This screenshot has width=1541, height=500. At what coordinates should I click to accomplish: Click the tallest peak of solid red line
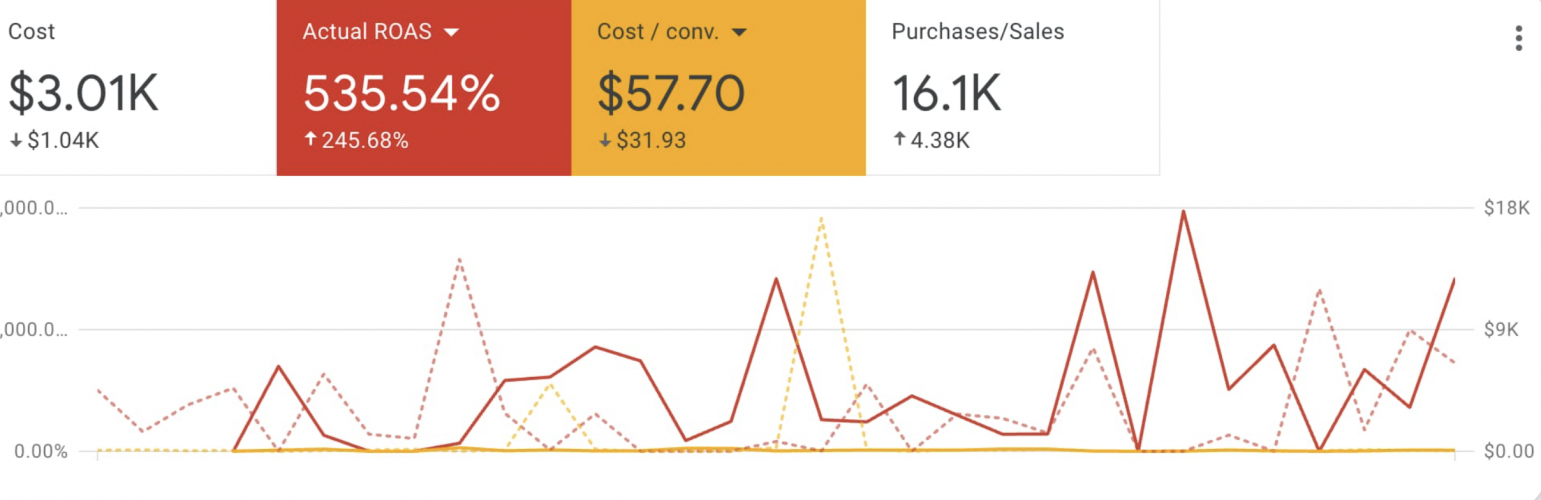(x=1183, y=211)
